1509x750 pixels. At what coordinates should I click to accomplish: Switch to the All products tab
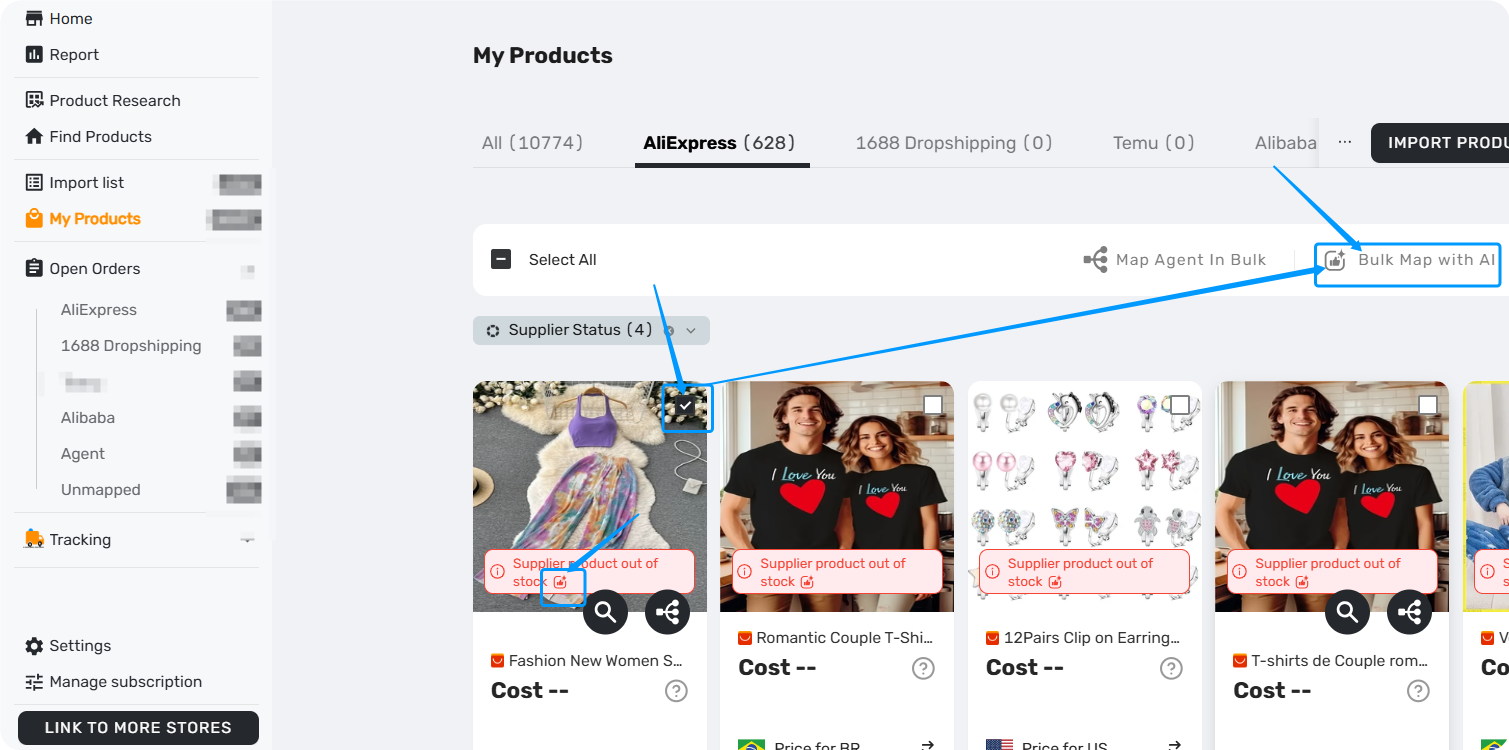click(532, 143)
